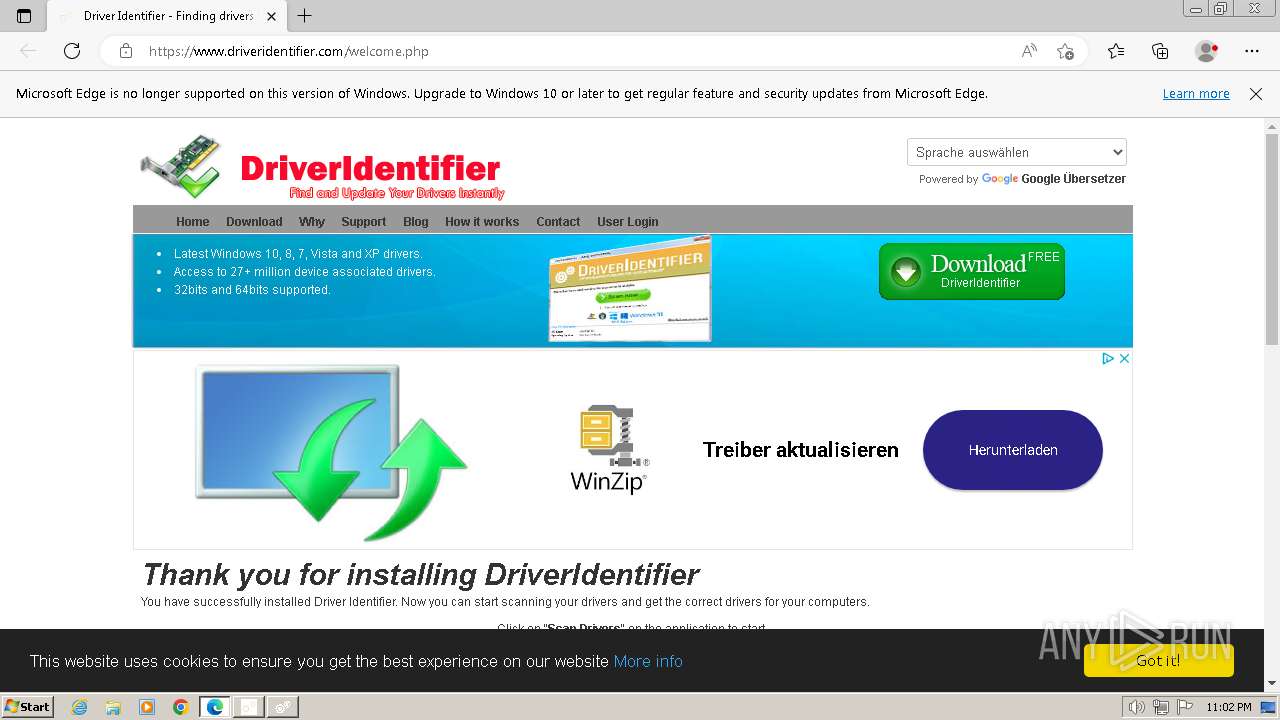Click the WinZip logo in the ad

click(611, 449)
